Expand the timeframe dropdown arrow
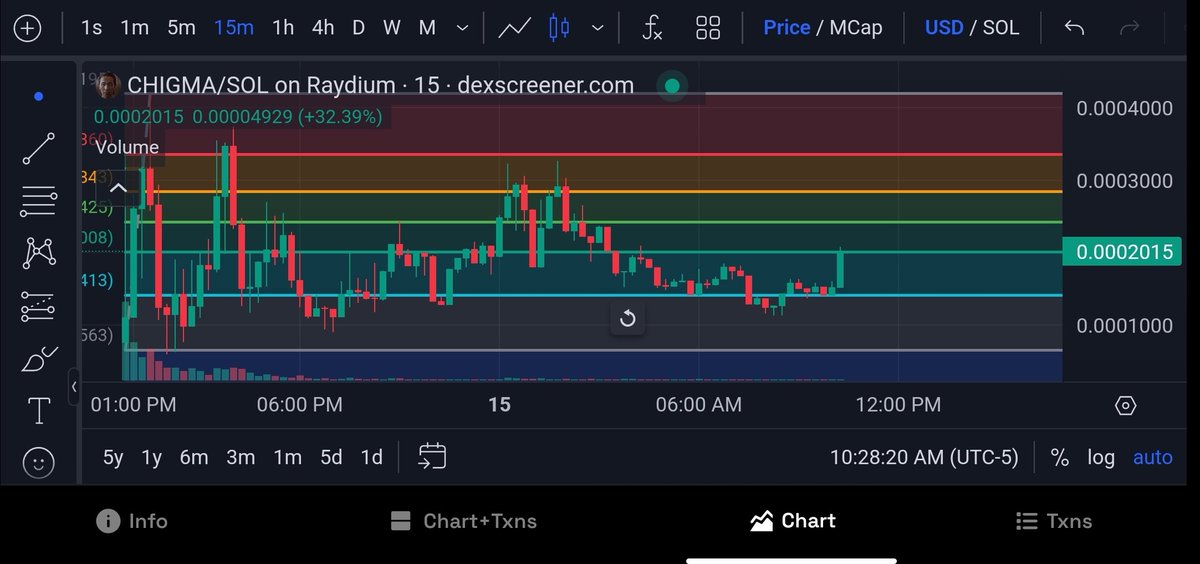The height and width of the screenshot is (564, 1200). [462, 29]
